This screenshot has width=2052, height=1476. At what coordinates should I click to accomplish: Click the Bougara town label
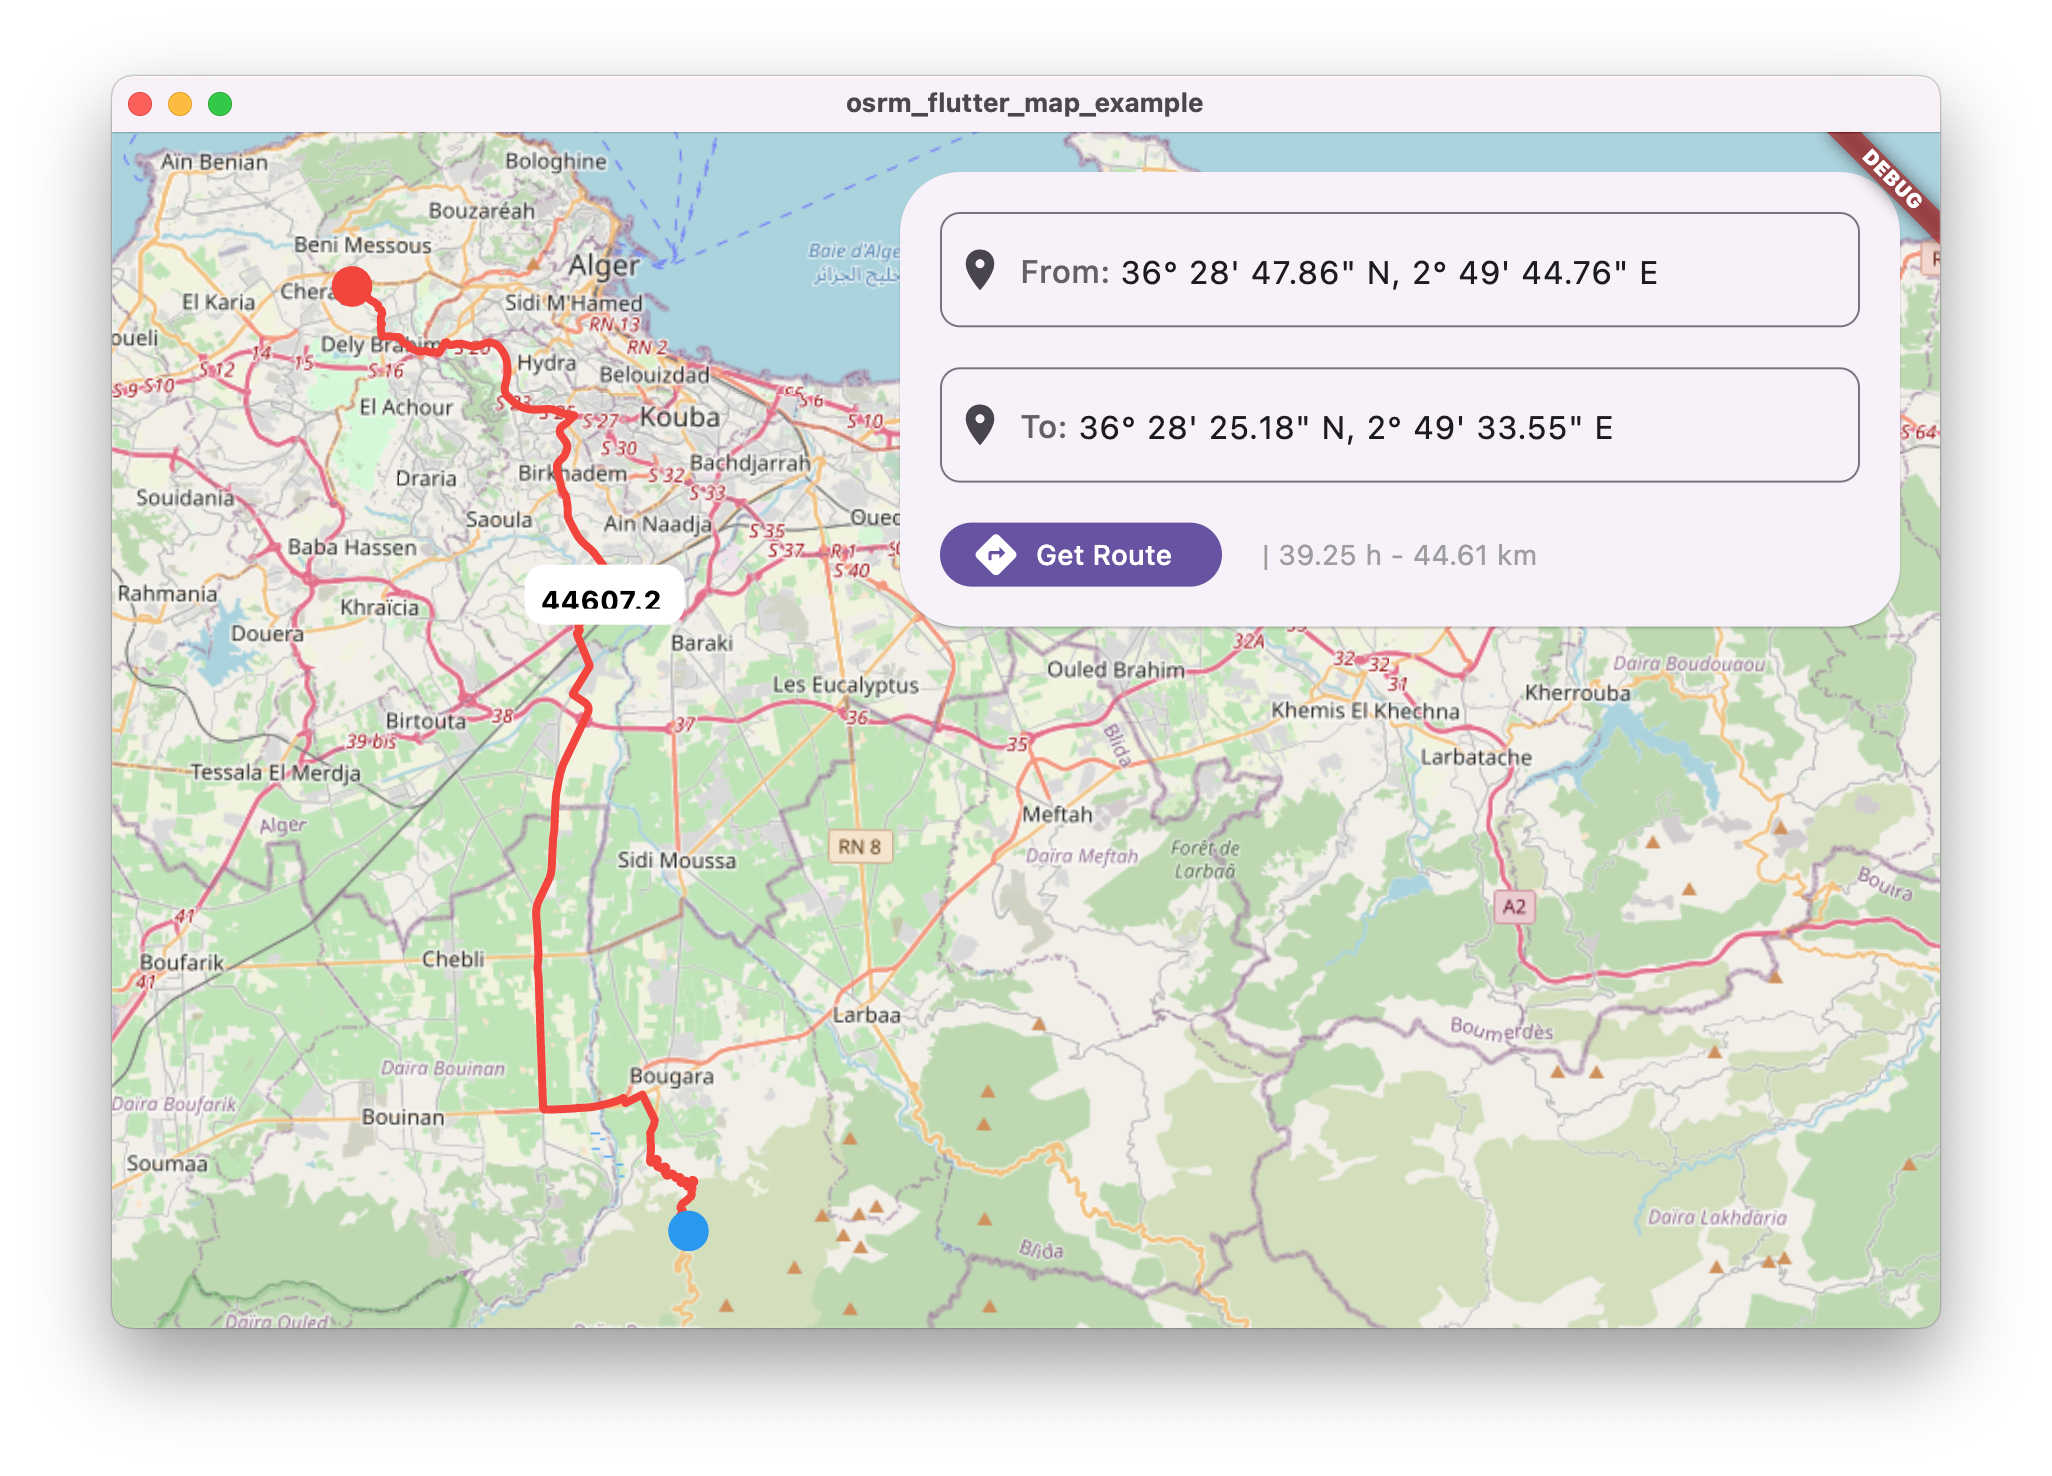pos(672,1076)
